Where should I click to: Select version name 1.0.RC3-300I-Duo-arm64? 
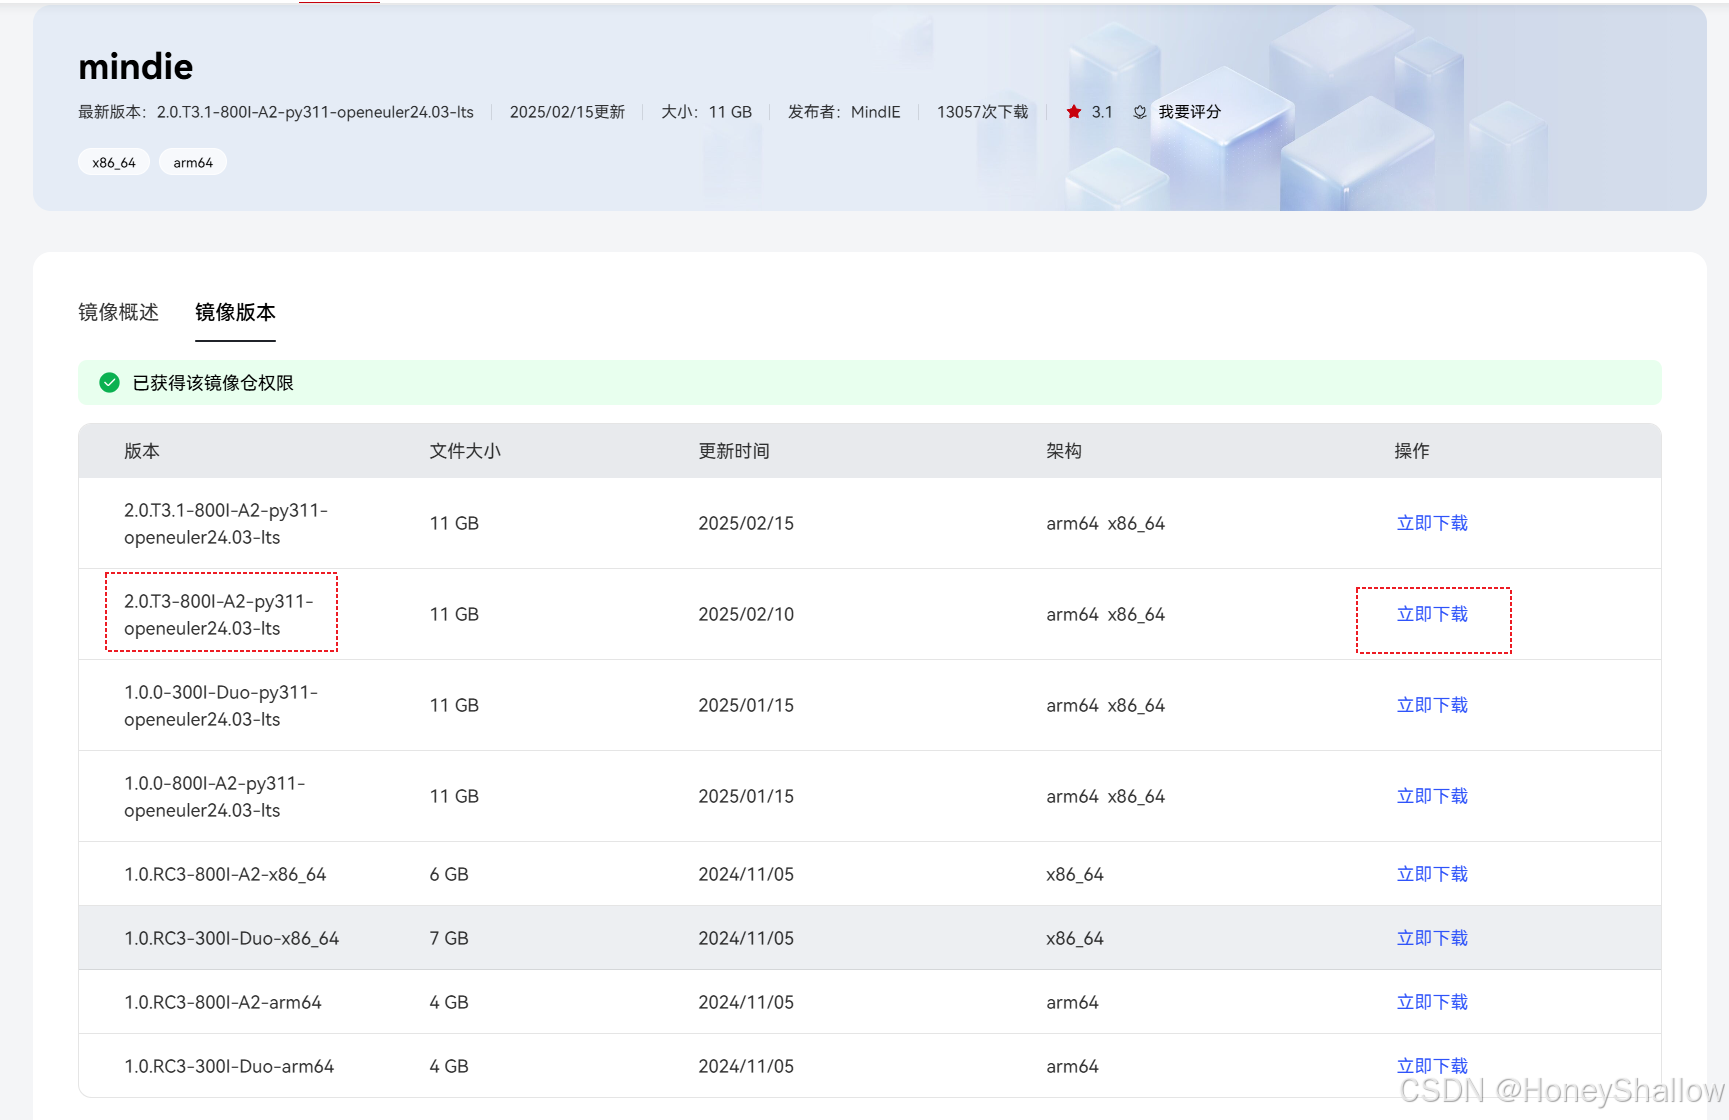click(x=229, y=1066)
